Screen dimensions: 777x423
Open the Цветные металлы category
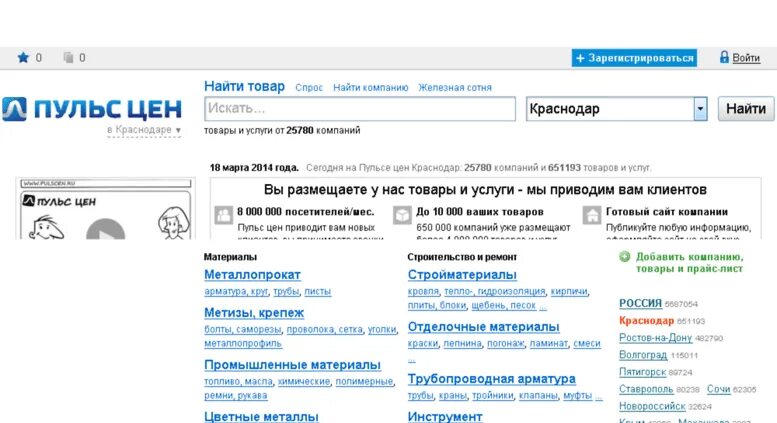[x=261, y=417]
